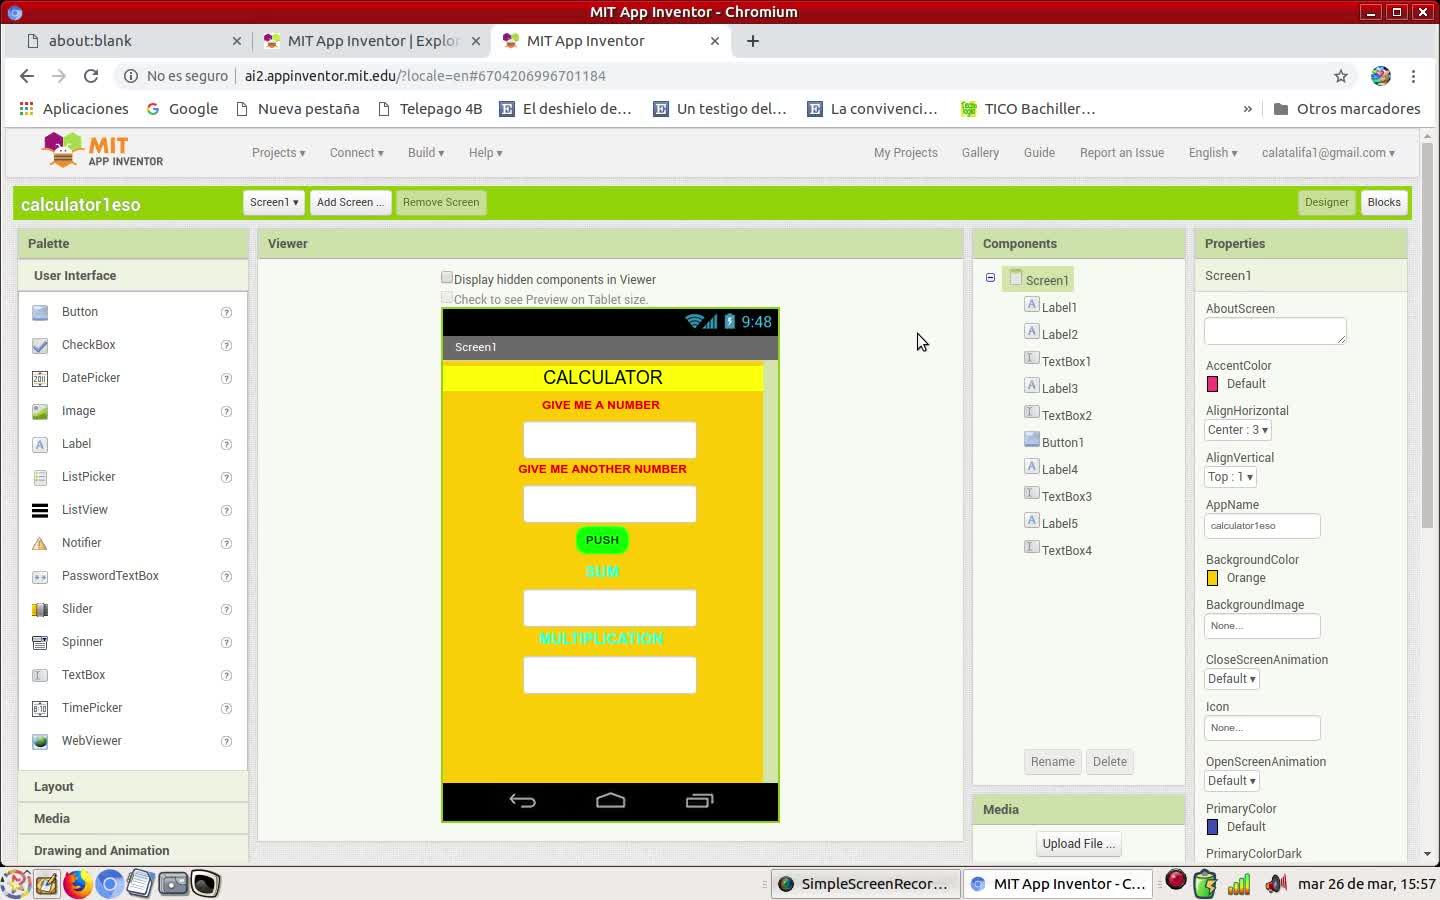Click the Slider palette icon
This screenshot has height=900, width=1440.
click(40, 609)
